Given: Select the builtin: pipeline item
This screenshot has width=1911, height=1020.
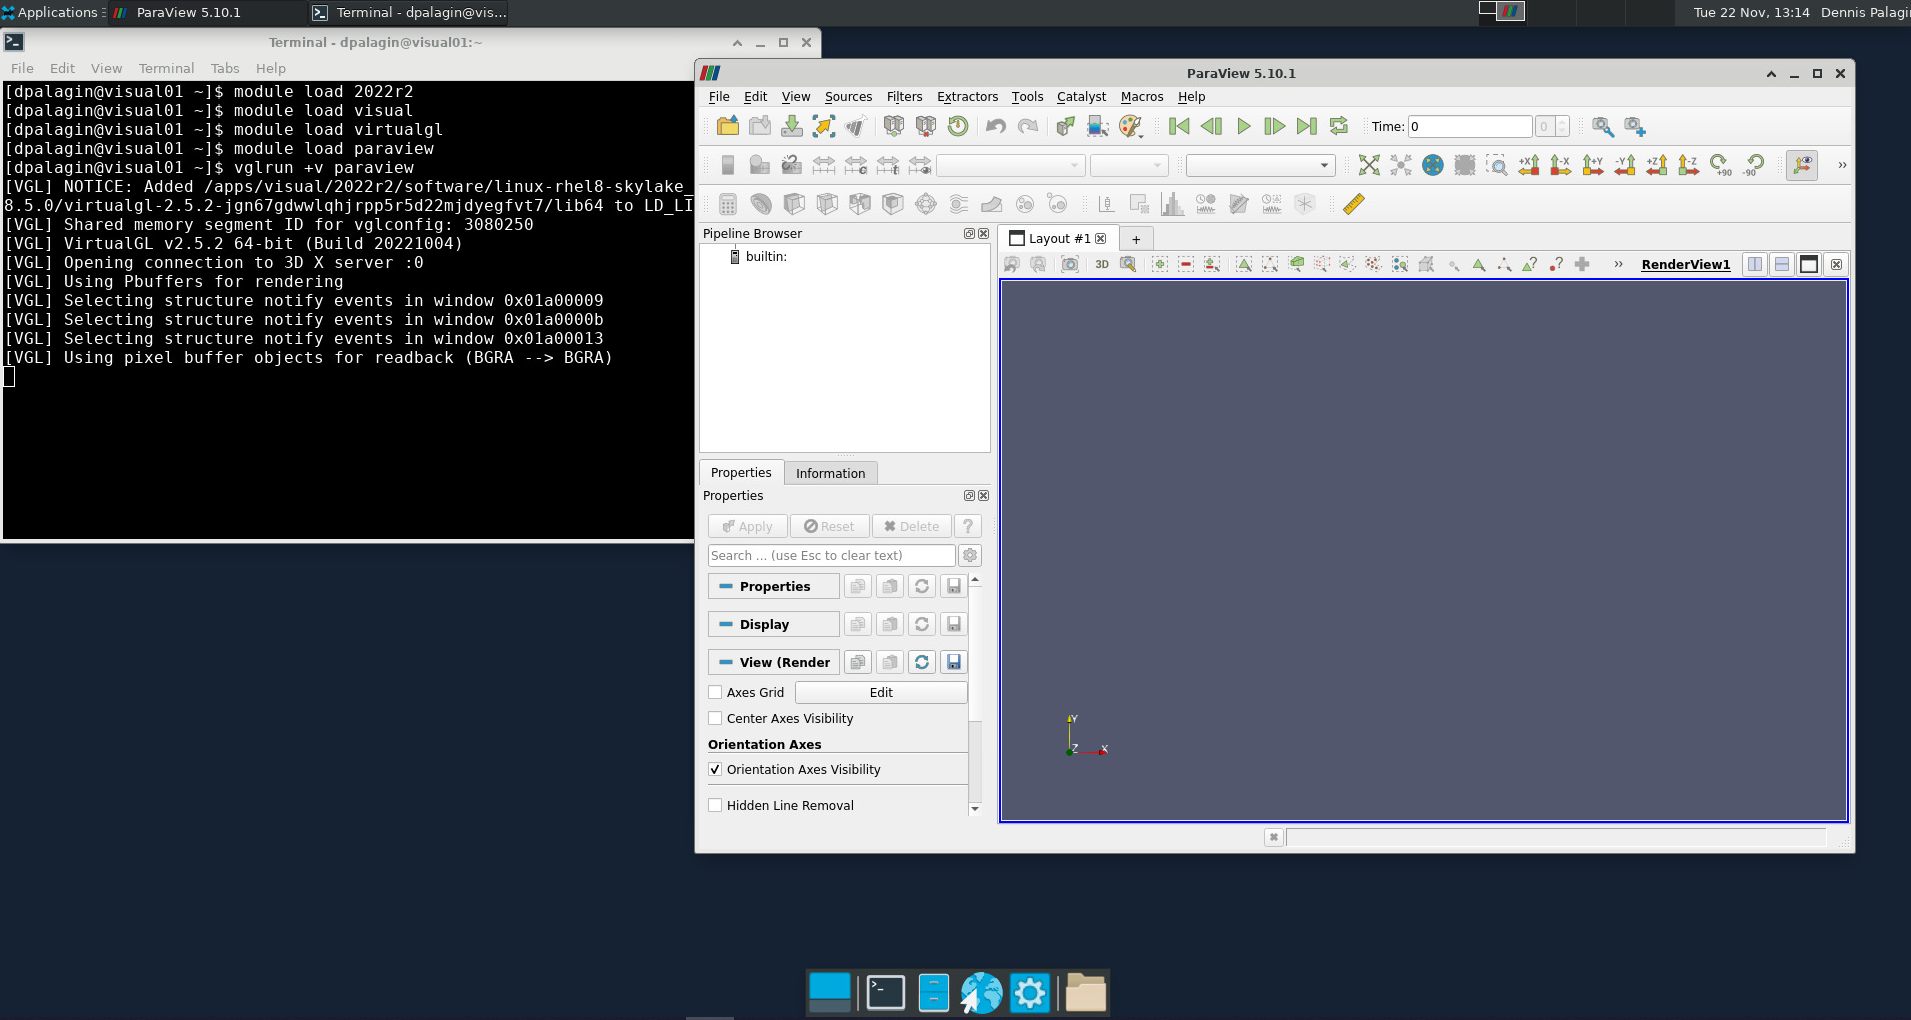Looking at the screenshot, I should [x=765, y=257].
